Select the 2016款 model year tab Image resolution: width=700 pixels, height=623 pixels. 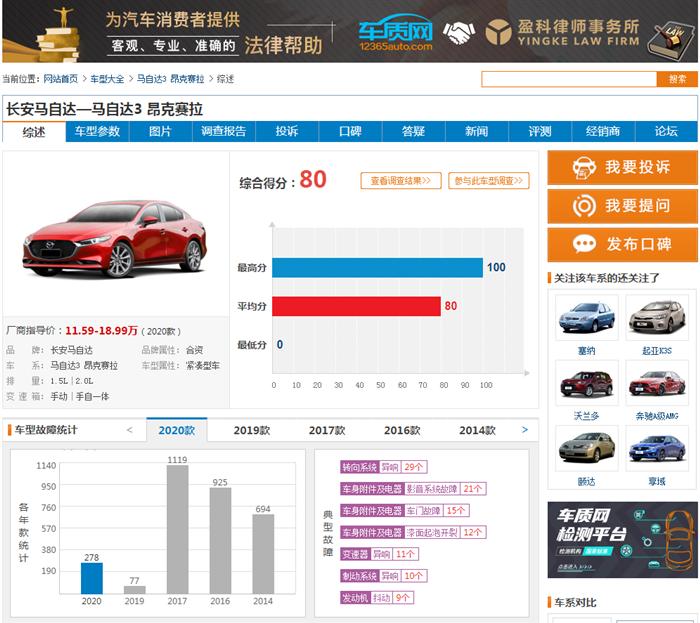tap(402, 430)
